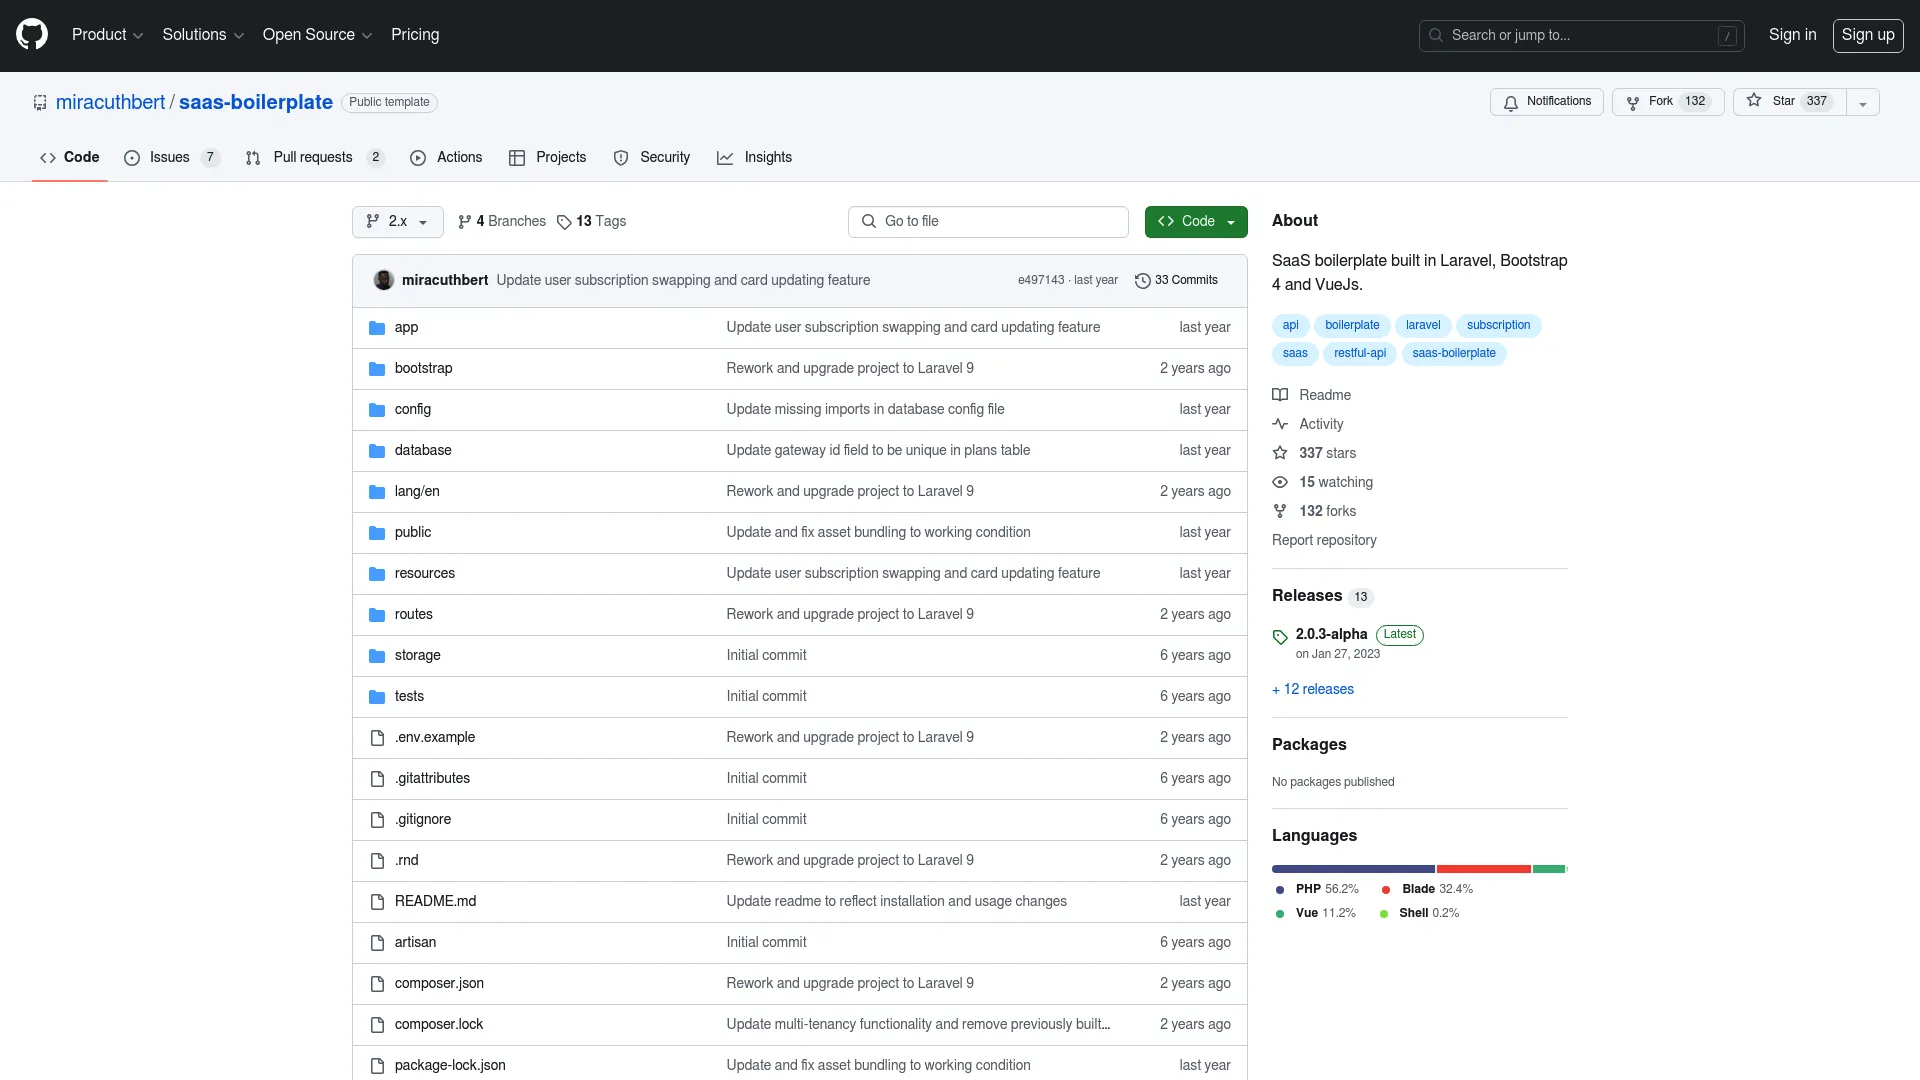Click the resources folder icon

pyautogui.click(x=377, y=574)
